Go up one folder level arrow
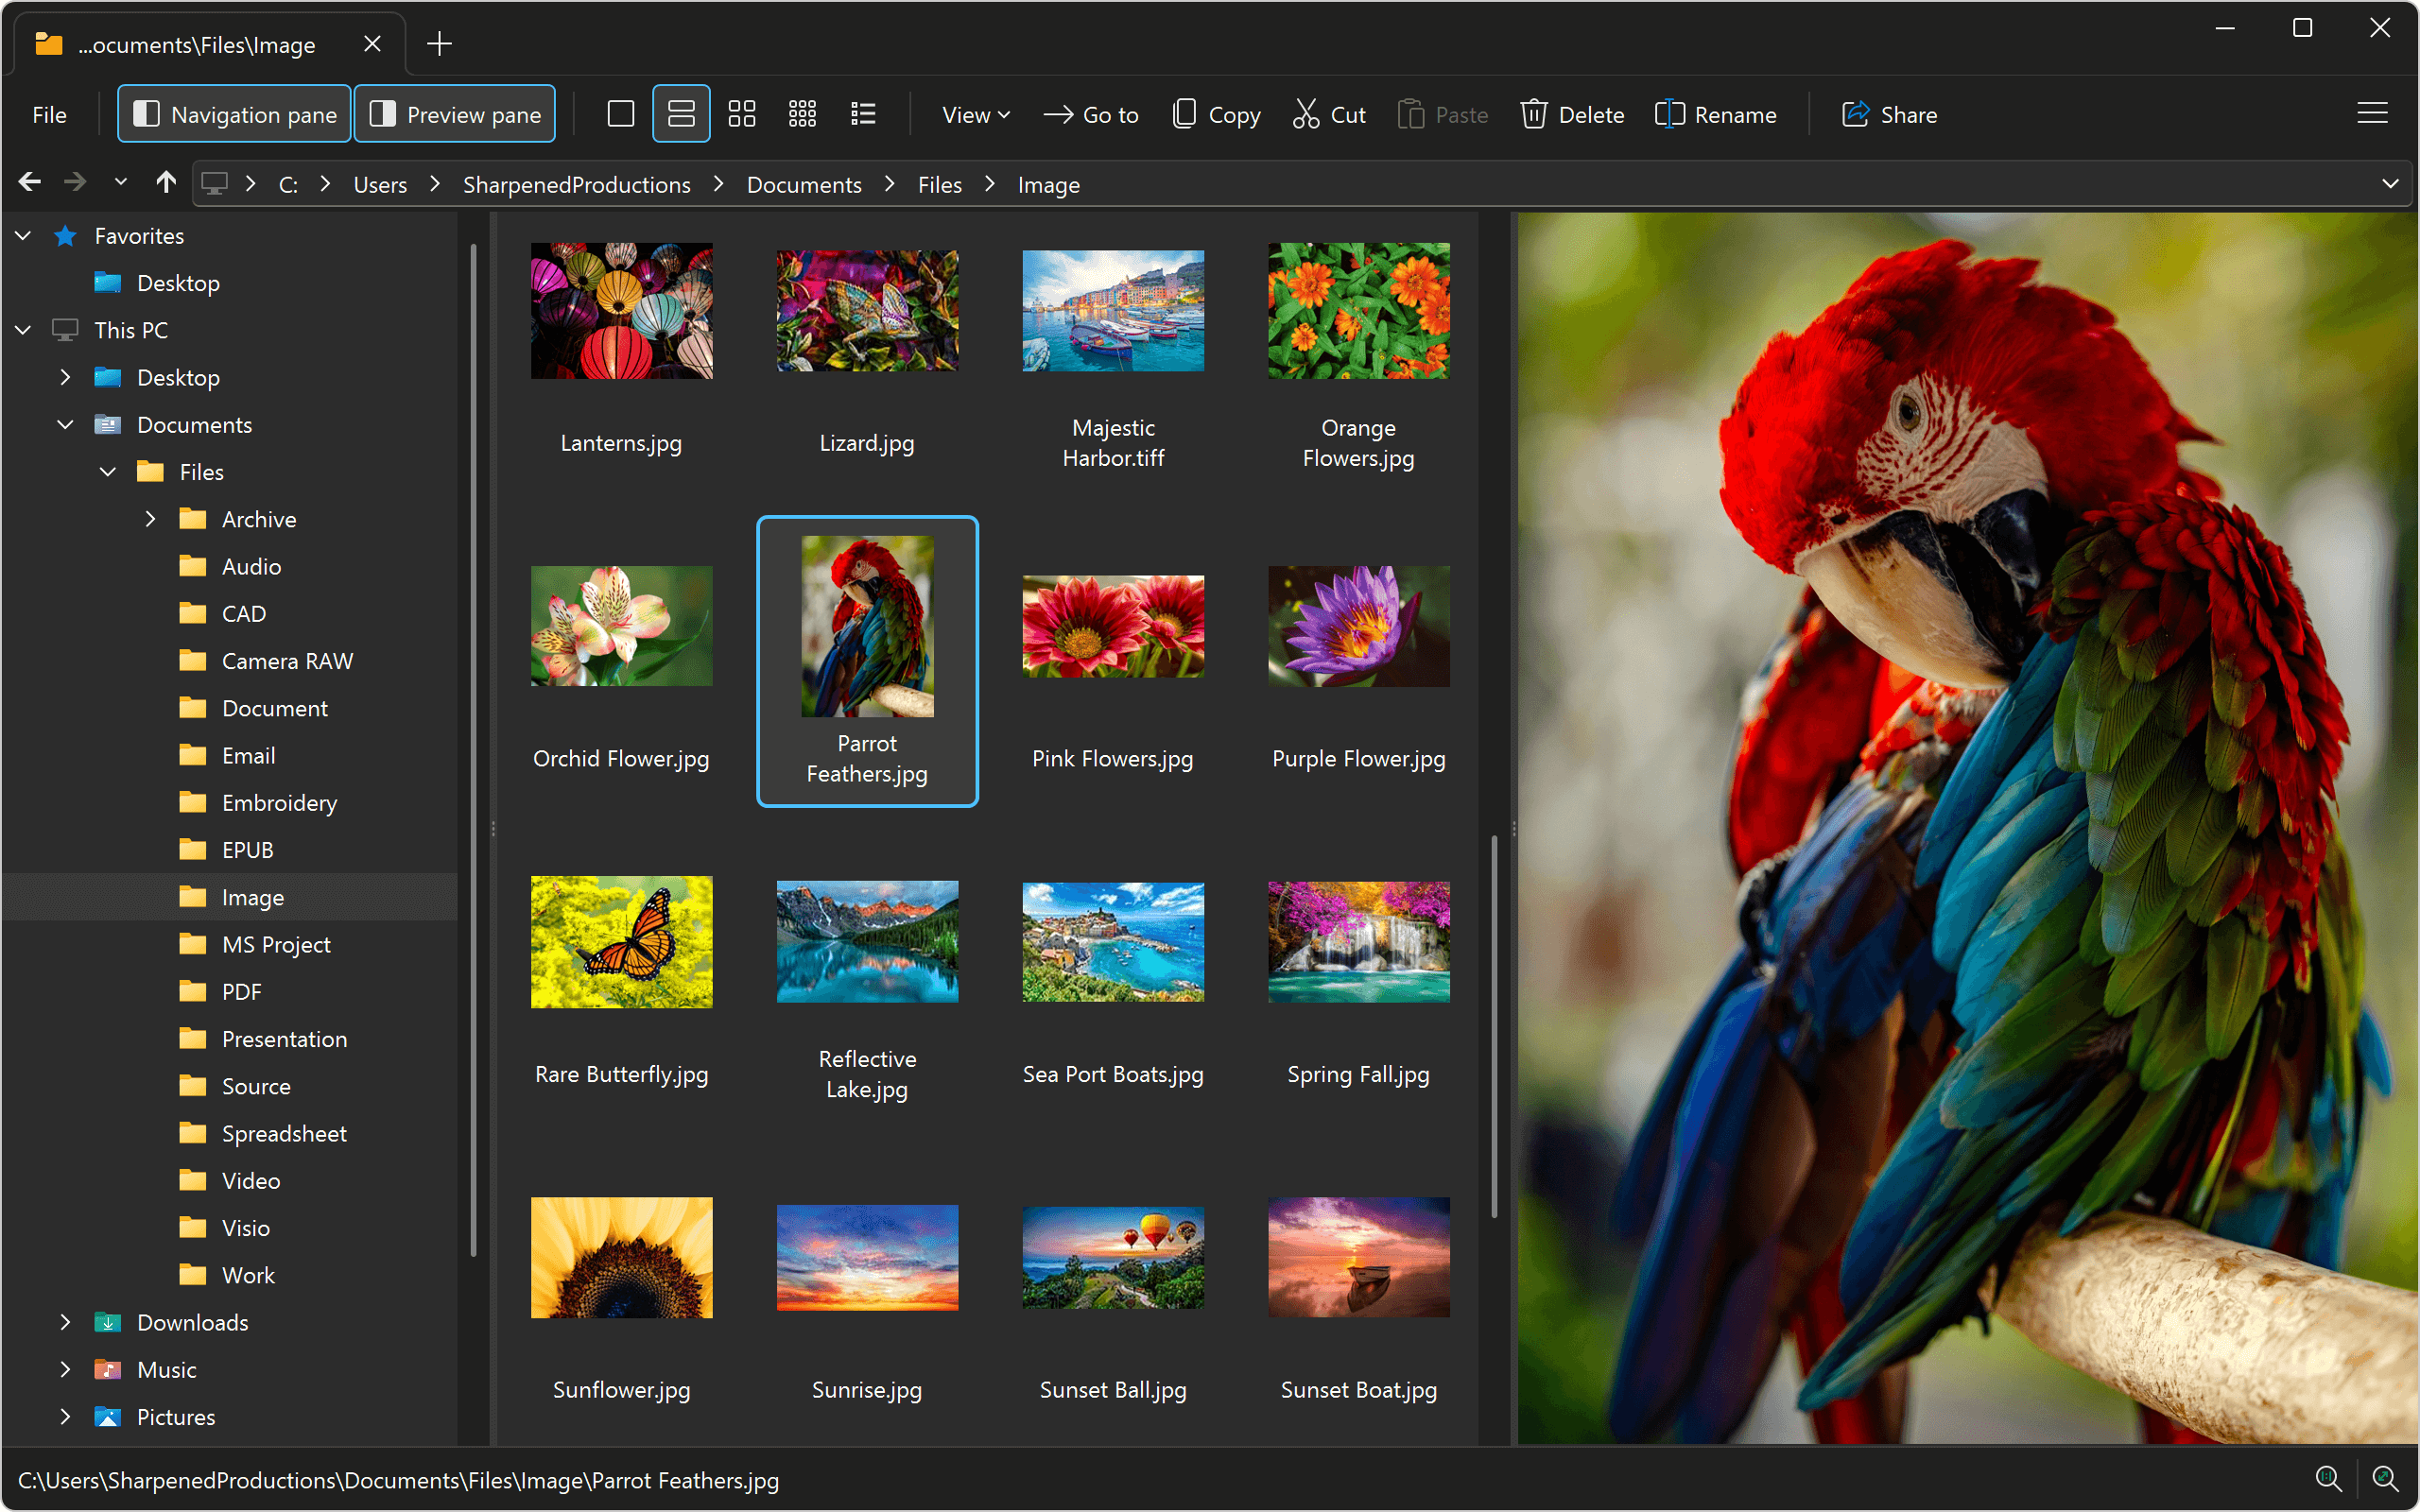The width and height of the screenshot is (2420, 1512). pyautogui.click(x=166, y=182)
